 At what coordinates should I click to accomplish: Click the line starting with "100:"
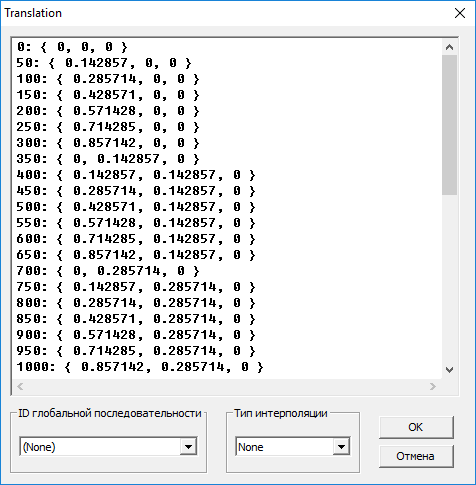click(x=108, y=79)
